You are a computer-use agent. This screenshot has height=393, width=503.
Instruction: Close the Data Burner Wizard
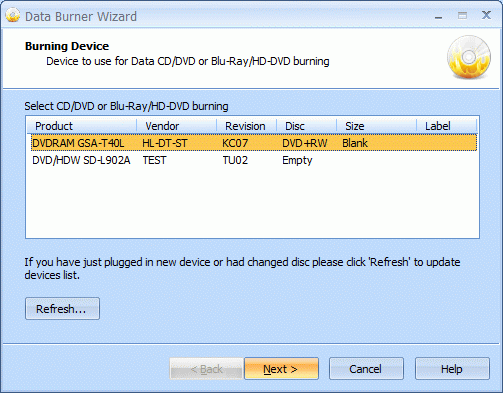(486, 15)
